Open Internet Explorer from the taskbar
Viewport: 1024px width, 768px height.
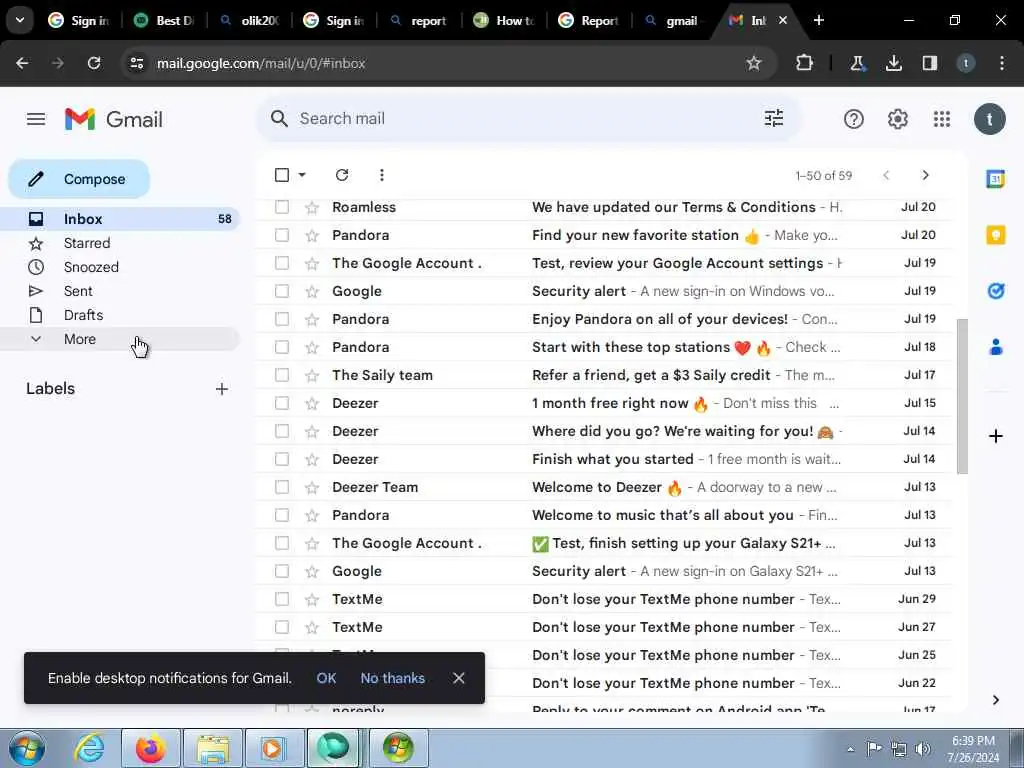(x=88, y=748)
